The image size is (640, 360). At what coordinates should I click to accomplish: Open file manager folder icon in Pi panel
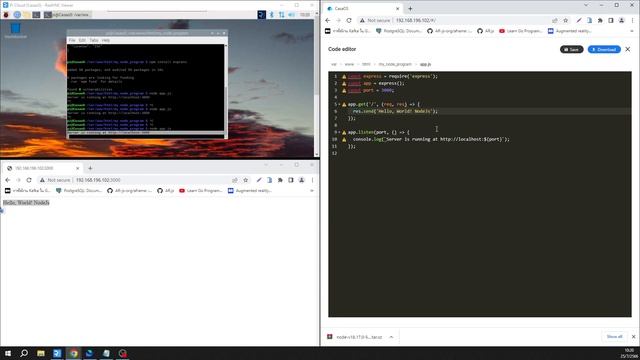pos(27,15)
